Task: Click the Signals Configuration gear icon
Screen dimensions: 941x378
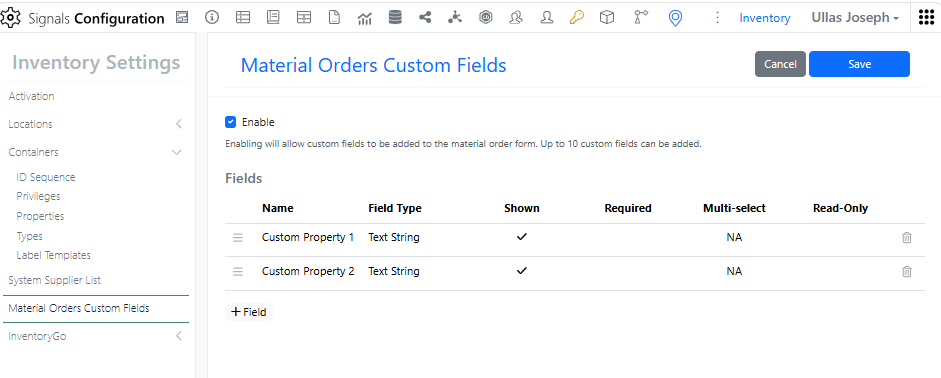Action: tap(11, 18)
